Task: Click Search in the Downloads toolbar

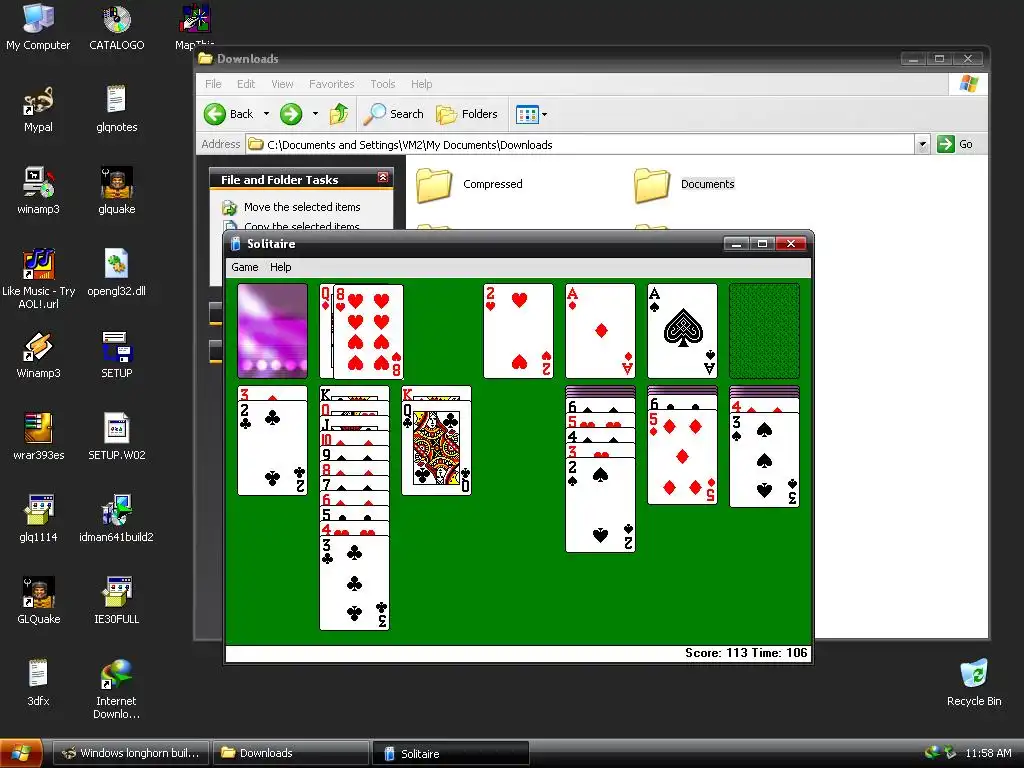Action: 394,114
